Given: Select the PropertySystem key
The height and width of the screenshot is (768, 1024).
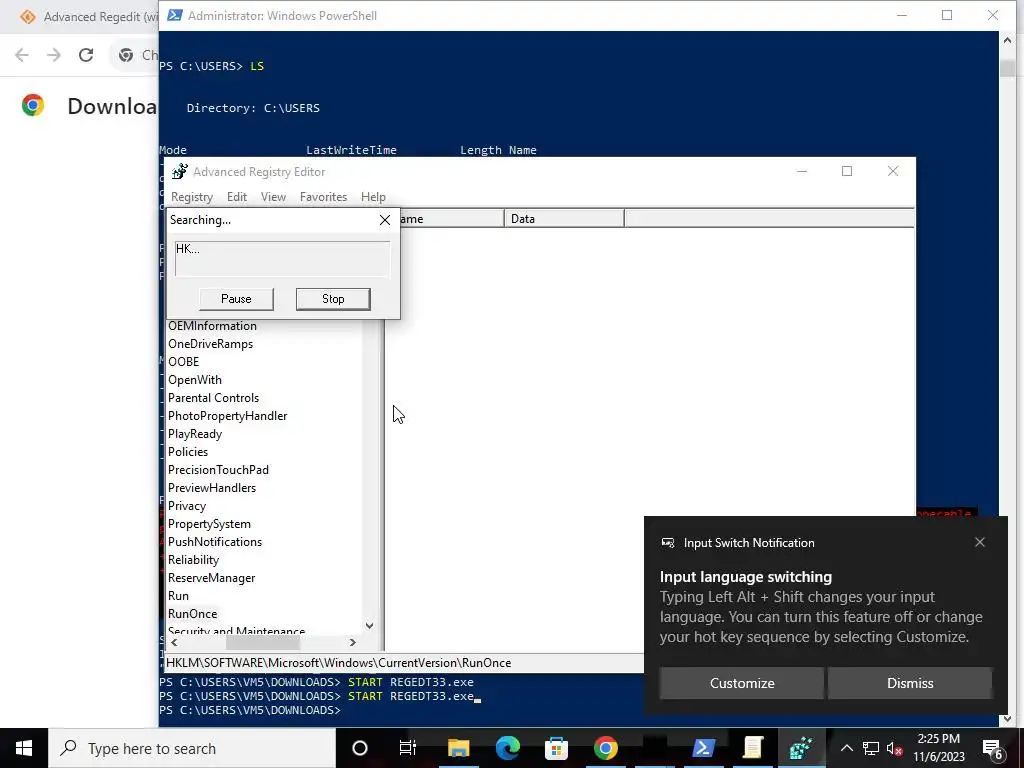Looking at the screenshot, I should (x=209, y=524).
